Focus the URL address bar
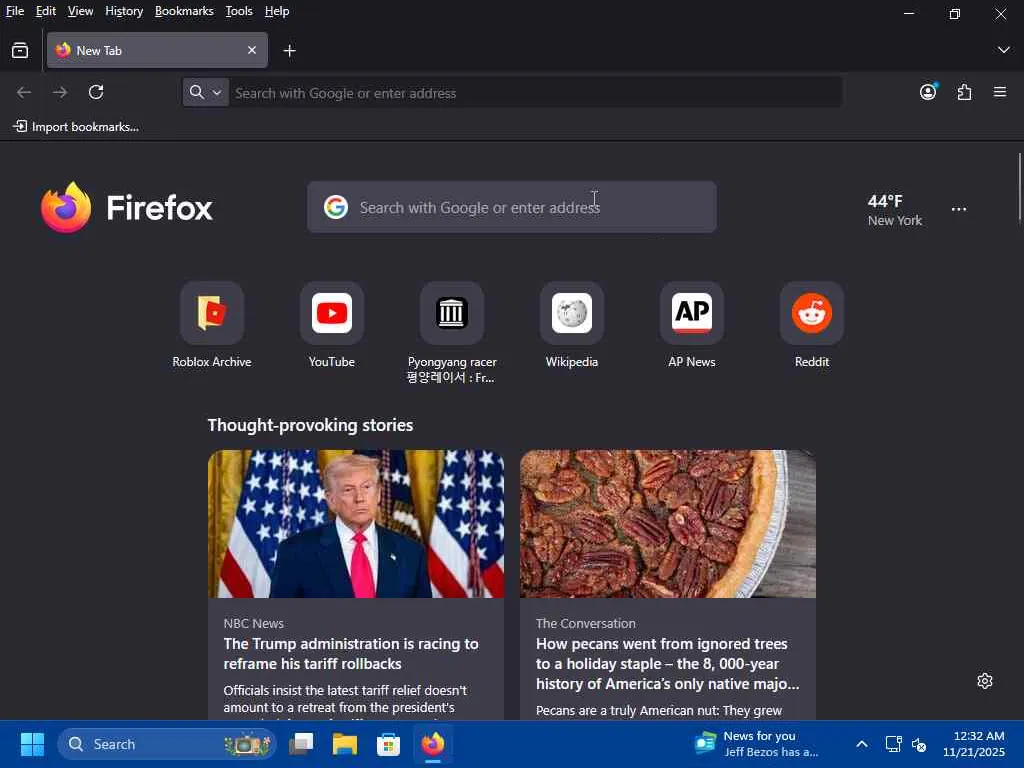Image resolution: width=1024 pixels, height=768 pixels. (x=534, y=93)
